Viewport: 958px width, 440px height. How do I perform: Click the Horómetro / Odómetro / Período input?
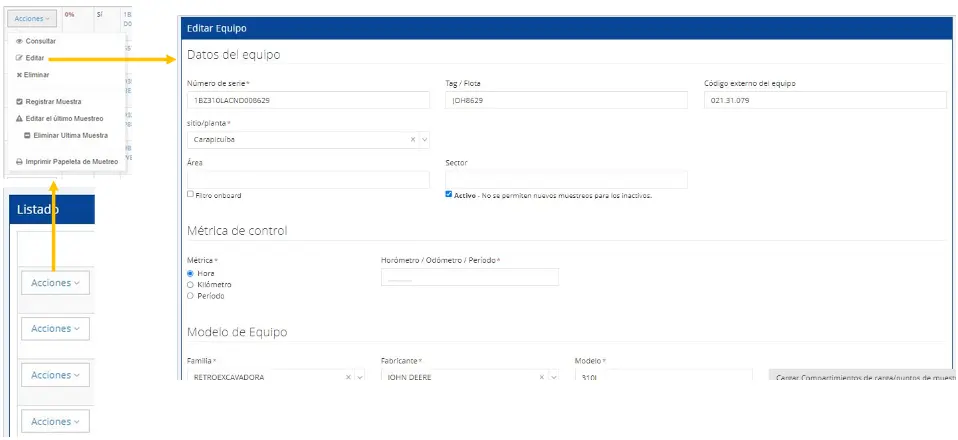point(470,277)
